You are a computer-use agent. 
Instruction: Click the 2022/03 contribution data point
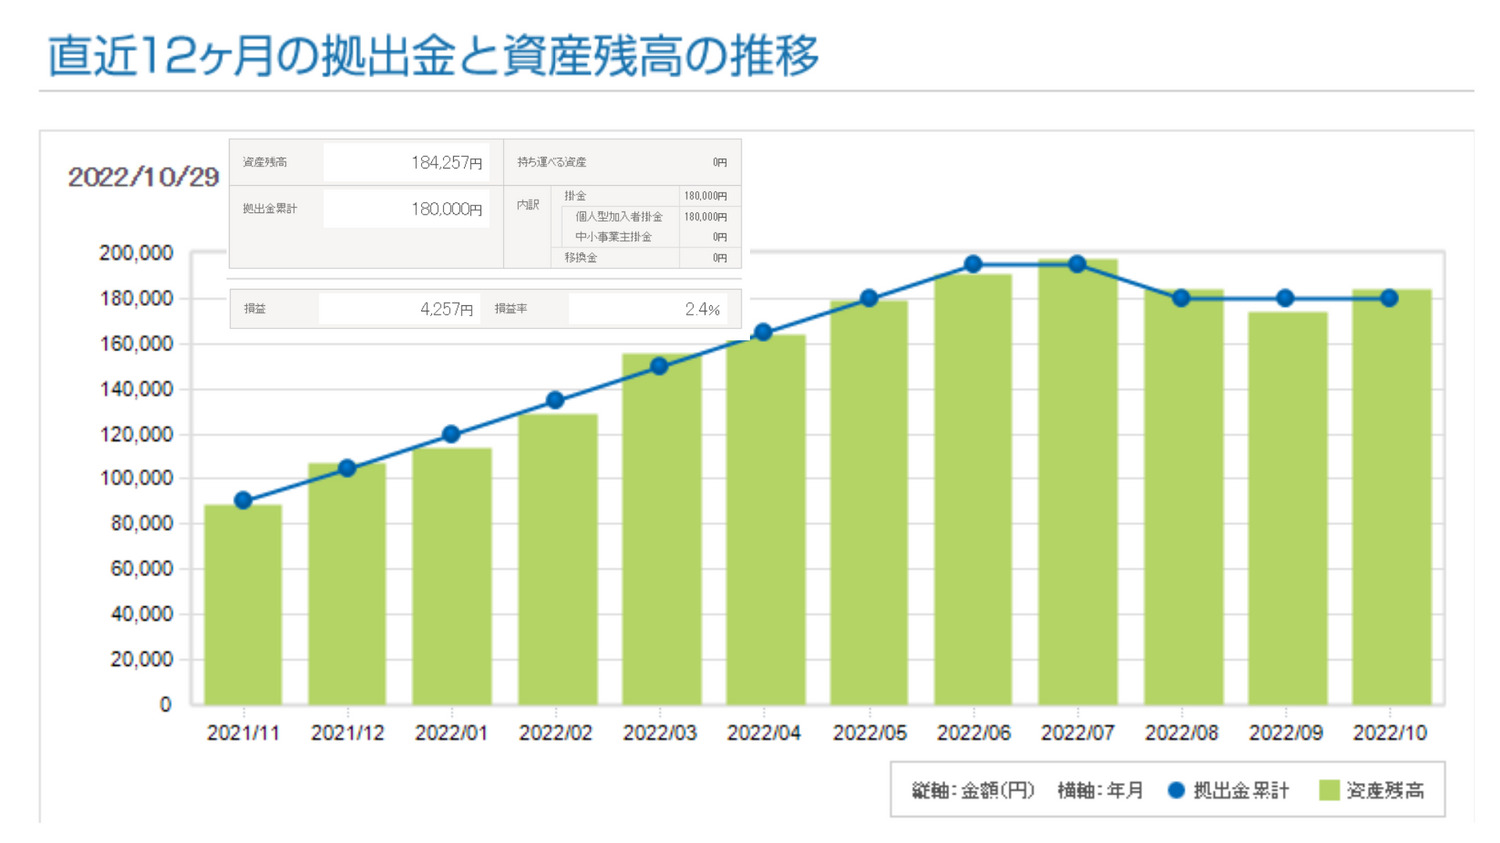pos(659,366)
